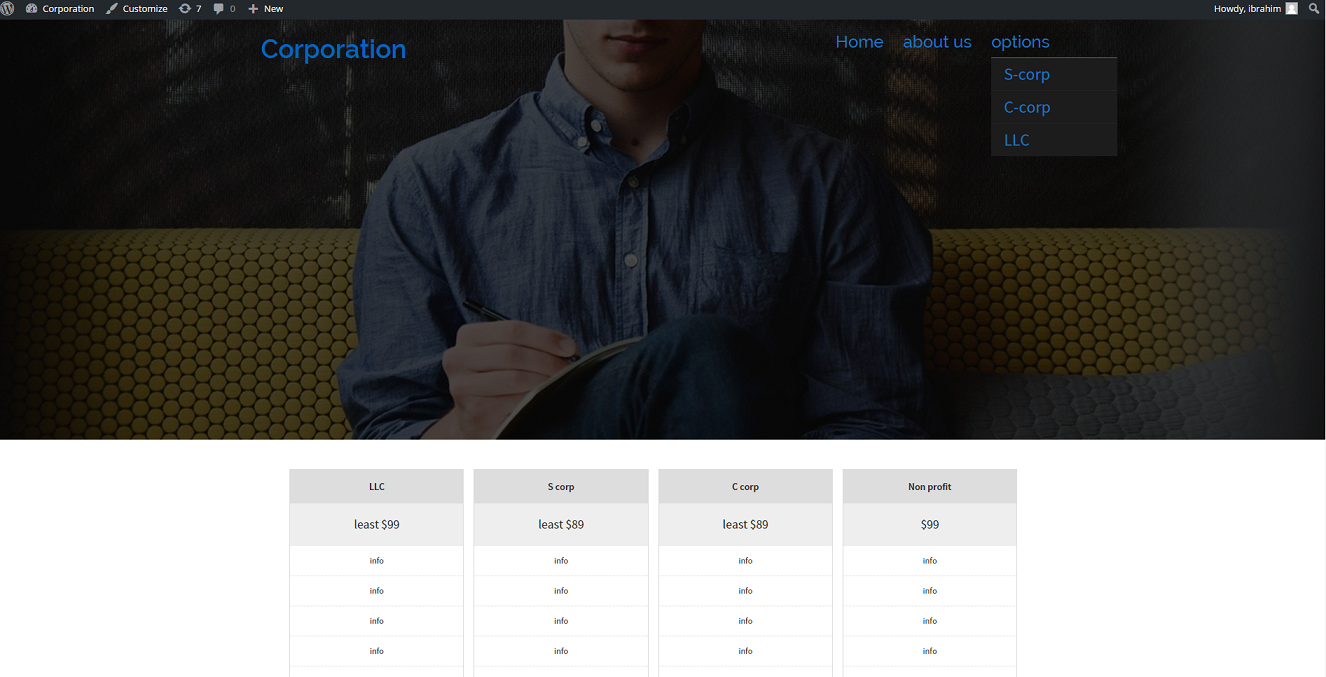Select S-corp from the options dropdown
The width and height of the screenshot is (1326, 677).
pos(1027,75)
